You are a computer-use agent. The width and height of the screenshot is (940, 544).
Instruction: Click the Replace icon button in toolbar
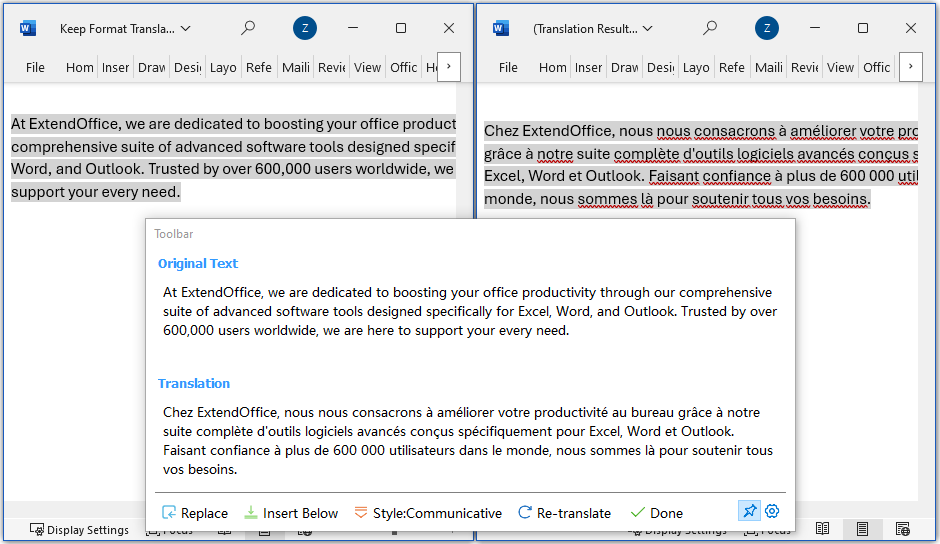coord(195,513)
